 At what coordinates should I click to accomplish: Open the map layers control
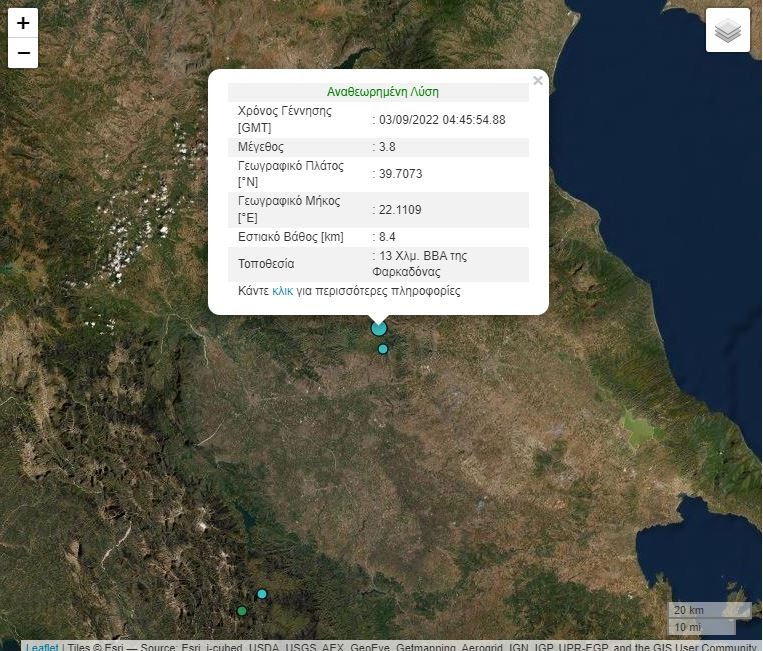point(728,31)
